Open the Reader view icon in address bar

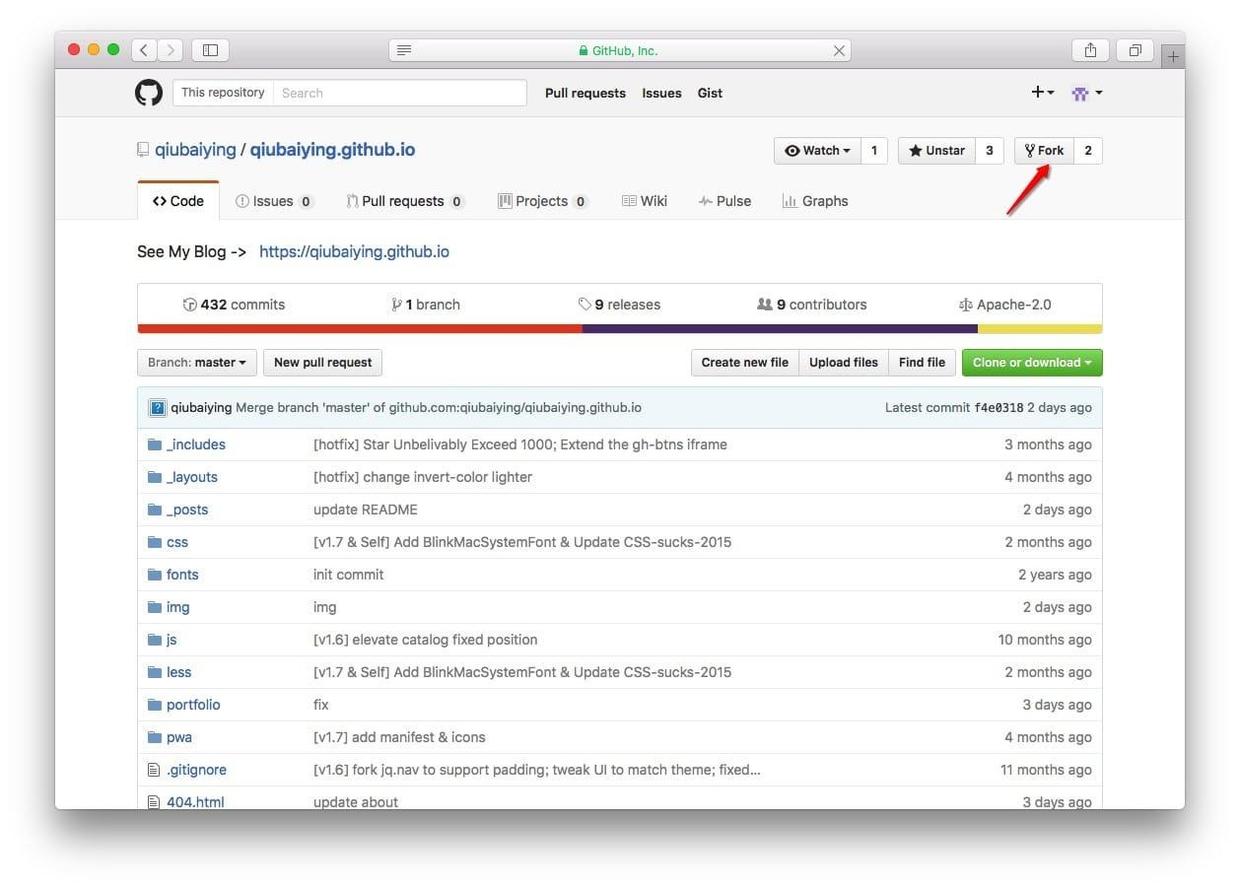(x=404, y=50)
